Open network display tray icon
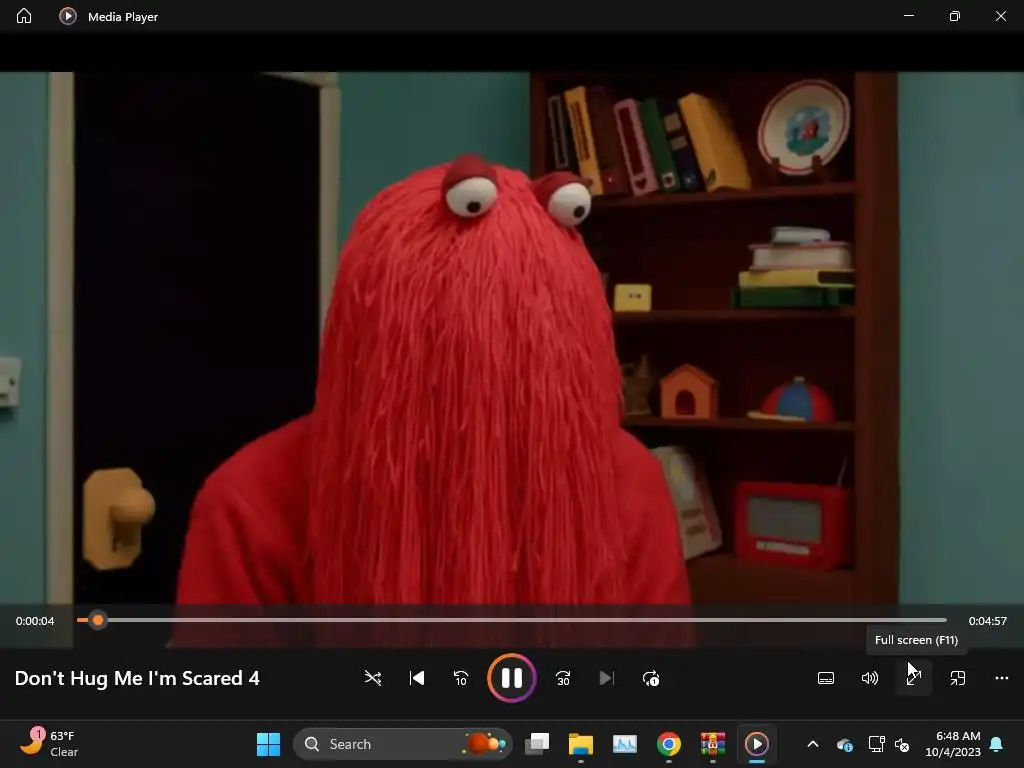 coord(876,744)
